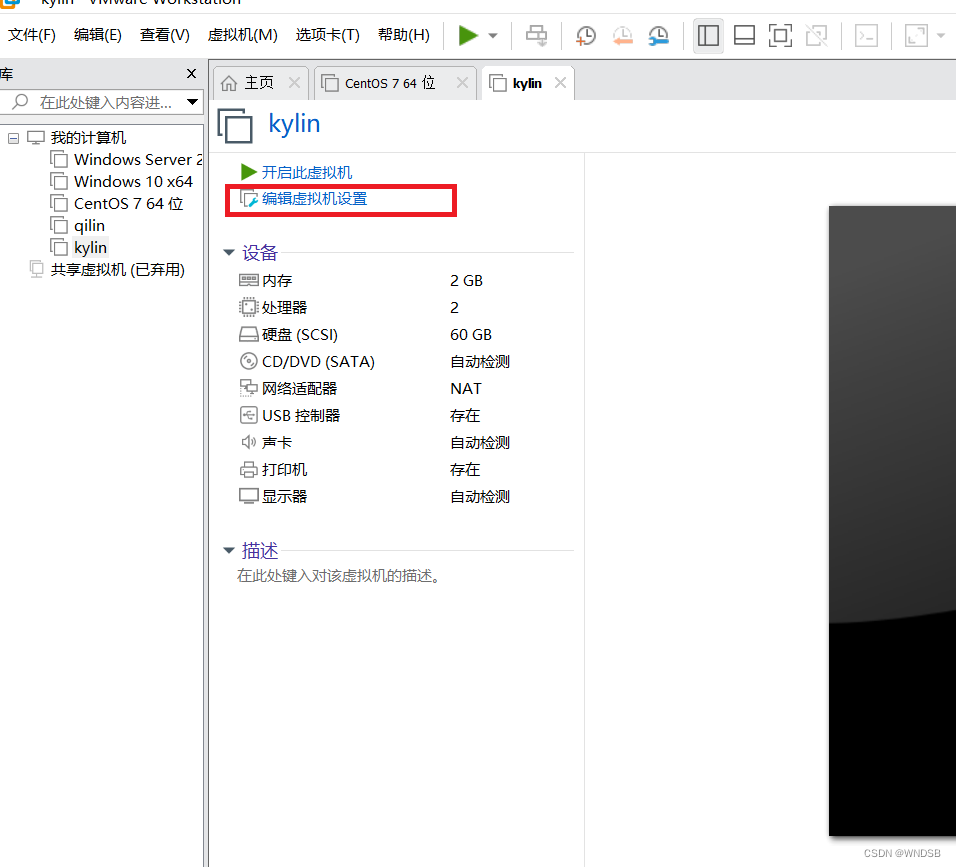Click the hard disk icon beside 硬盘
956x867 pixels.
[249, 334]
